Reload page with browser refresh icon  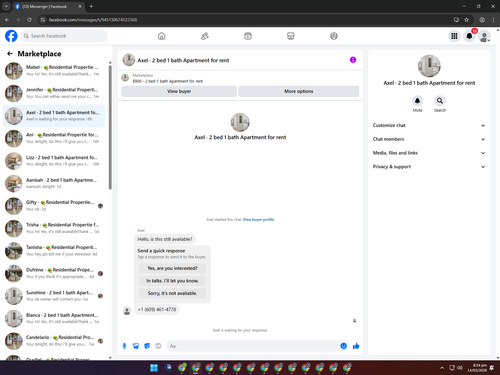click(29, 20)
